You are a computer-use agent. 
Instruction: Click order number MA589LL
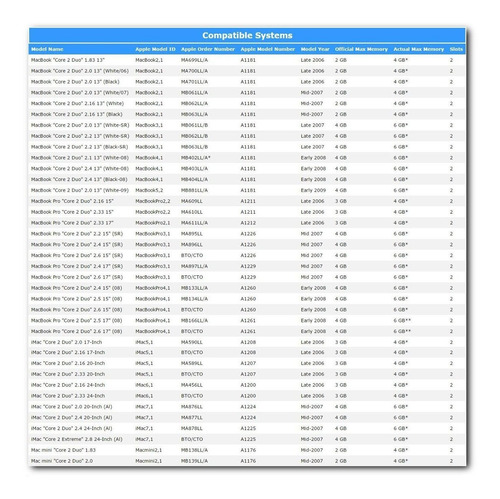tap(192, 363)
